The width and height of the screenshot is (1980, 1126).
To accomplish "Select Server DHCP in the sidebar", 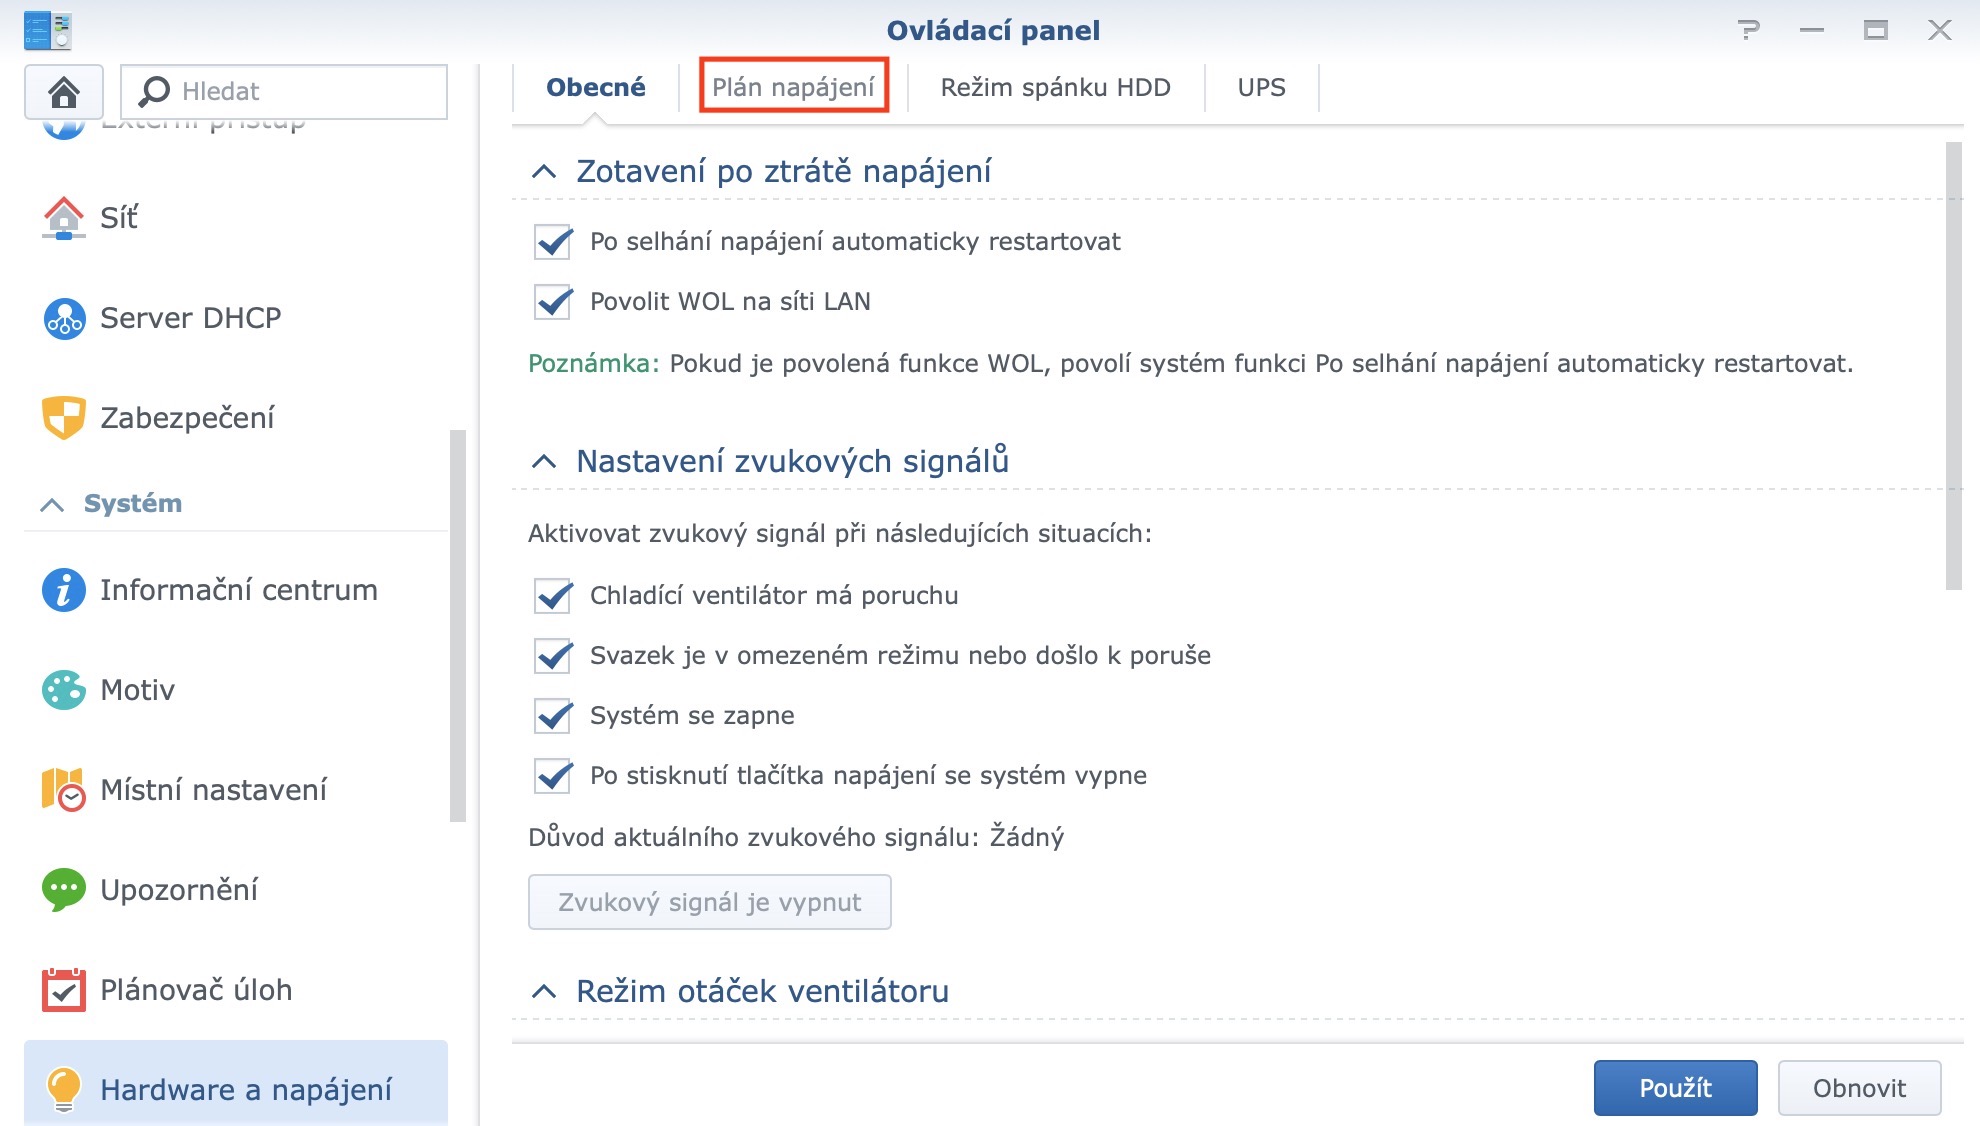I will [x=189, y=318].
